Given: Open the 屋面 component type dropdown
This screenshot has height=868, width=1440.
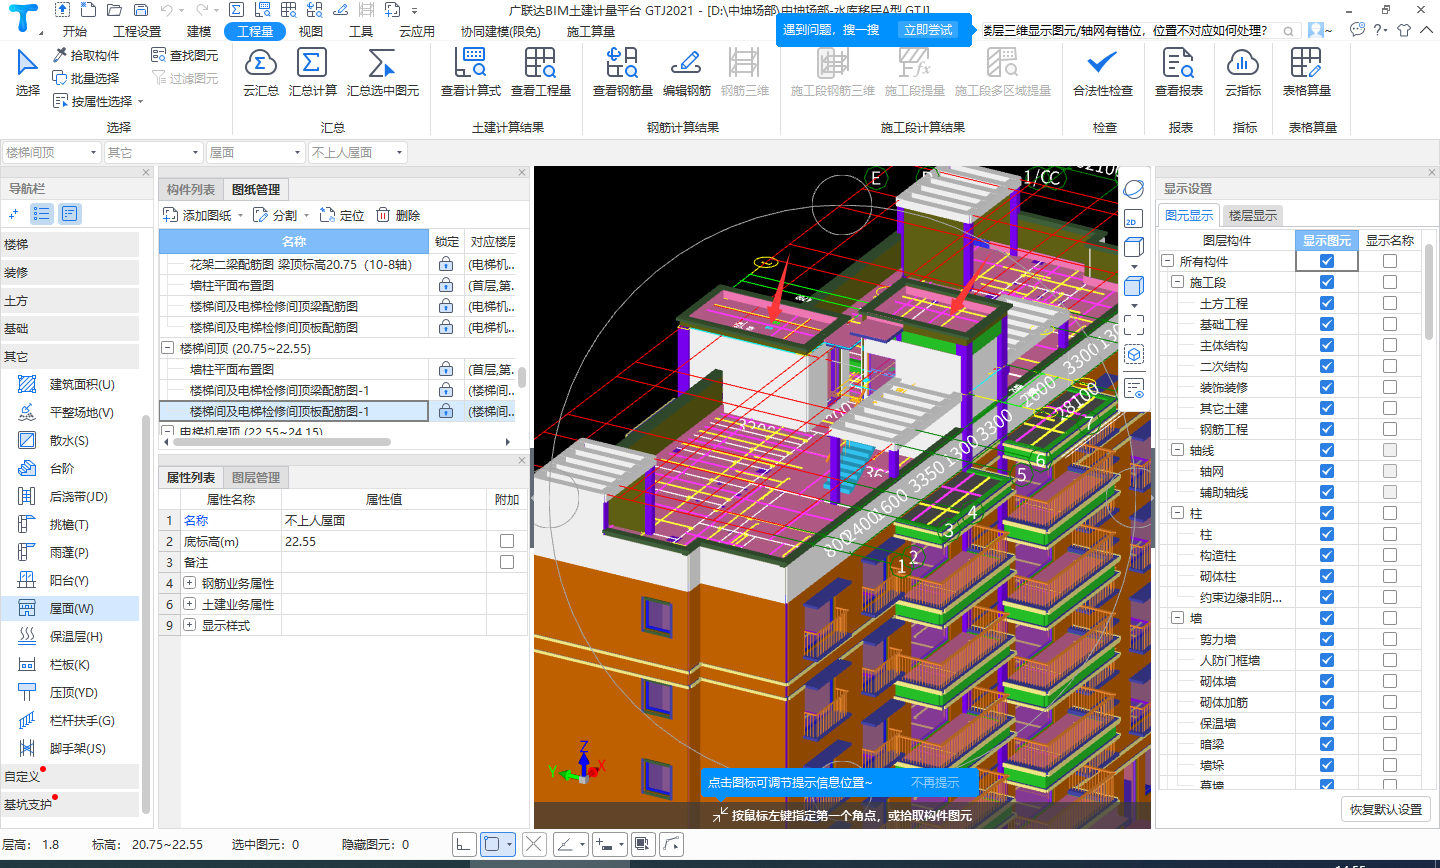Looking at the screenshot, I should pos(255,152).
